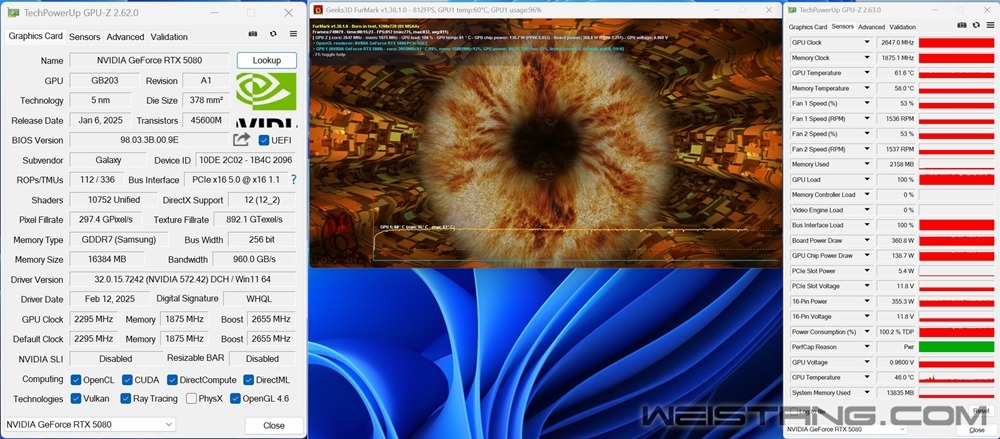The height and width of the screenshot is (439, 1000).
Task: Click Close button in GPU-Z Sensors window
Action: [976, 430]
